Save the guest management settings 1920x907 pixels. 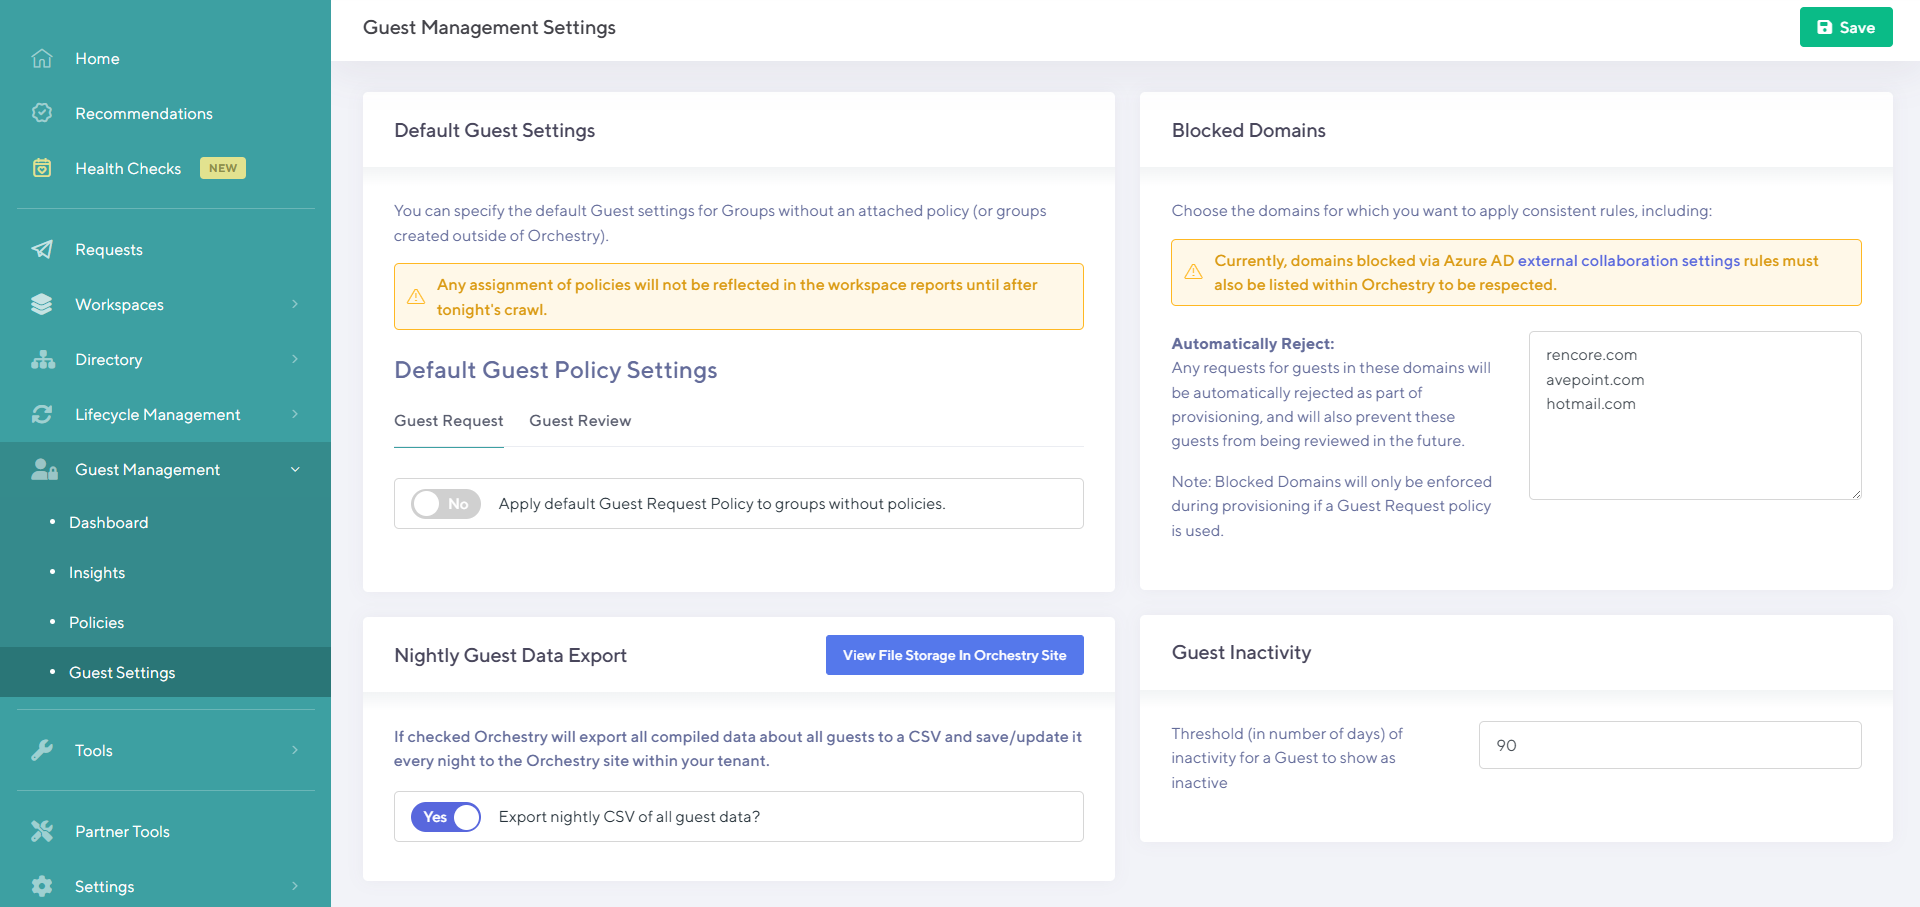(x=1845, y=28)
